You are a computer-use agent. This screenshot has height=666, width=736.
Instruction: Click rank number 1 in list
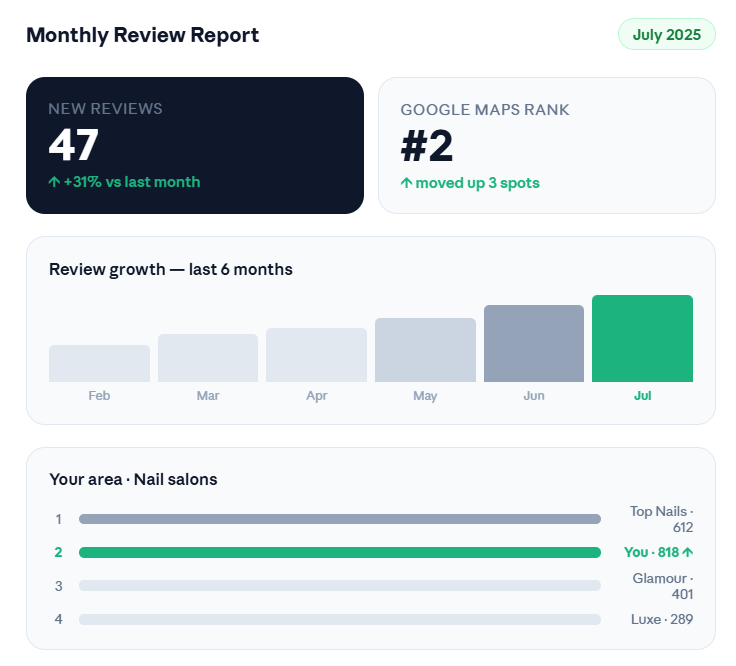pyautogui.click(x=58, y=519)
